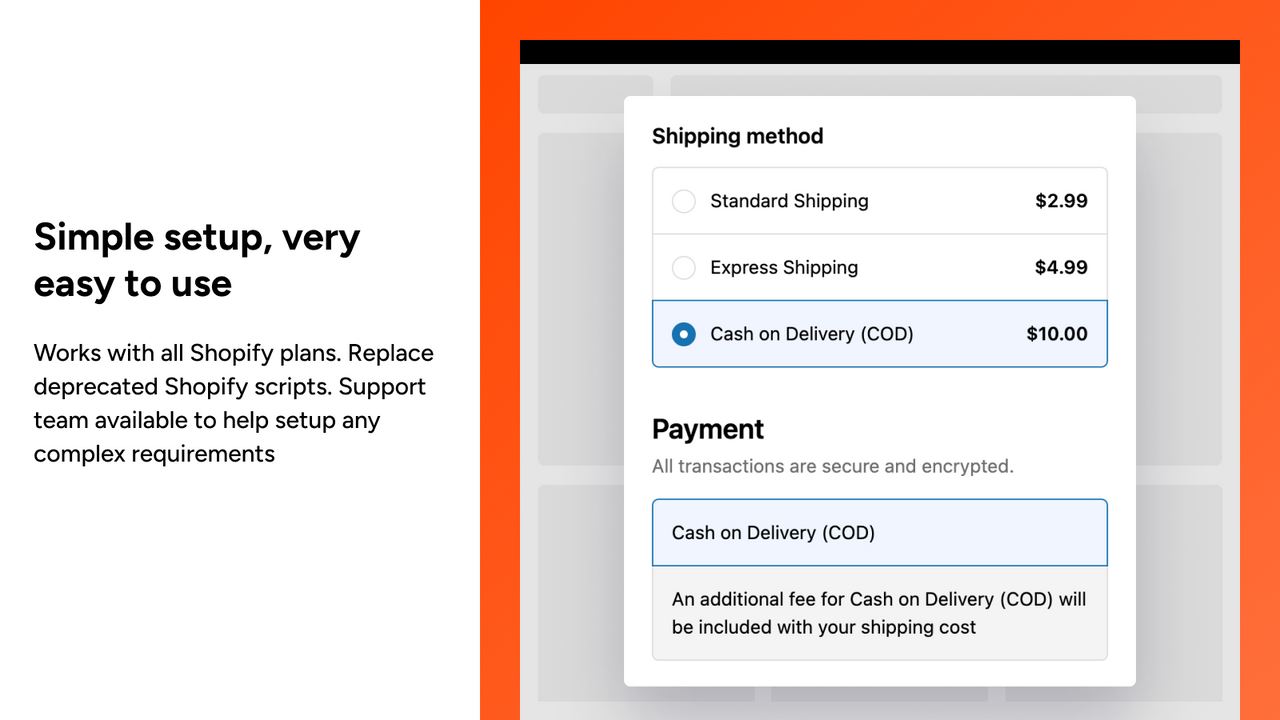Click the black top bar of the checkout mockup

(880, 52)
